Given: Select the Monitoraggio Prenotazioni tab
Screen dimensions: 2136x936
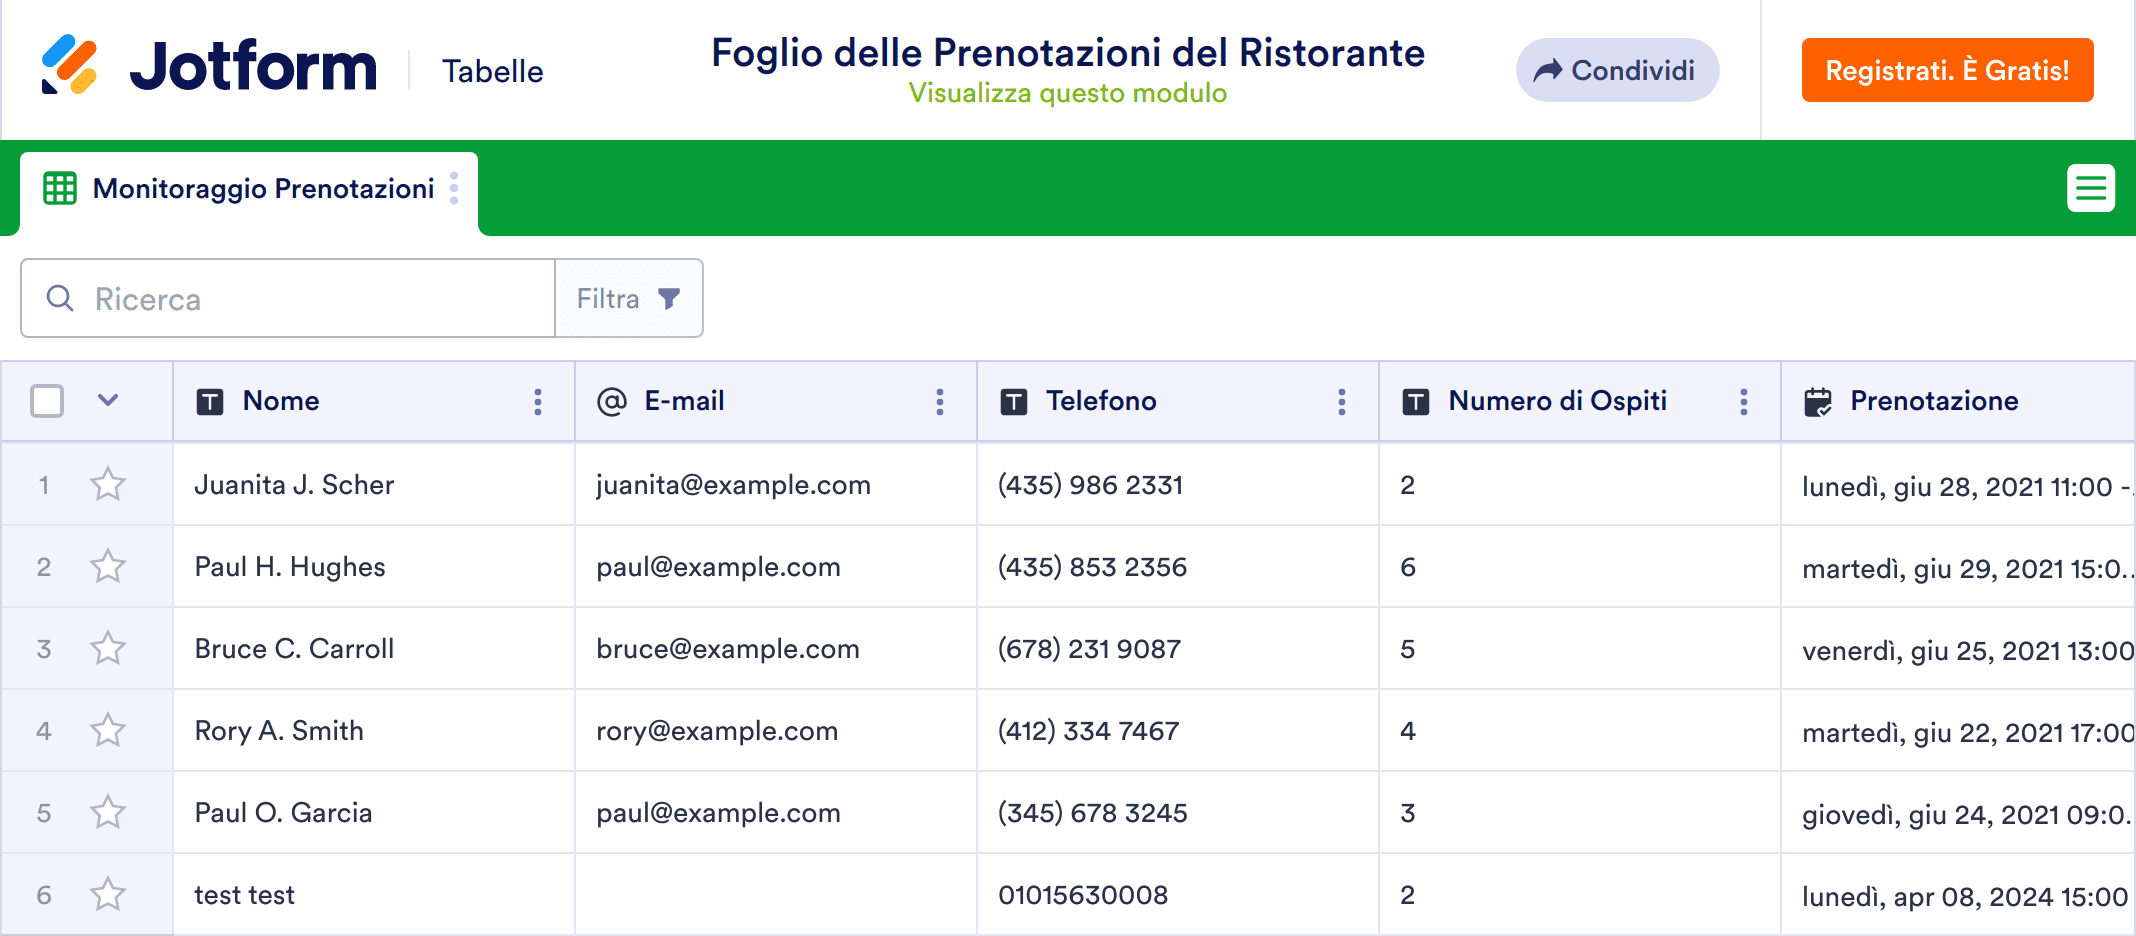Looking at the screenshot, I should [x=262, y=189].
